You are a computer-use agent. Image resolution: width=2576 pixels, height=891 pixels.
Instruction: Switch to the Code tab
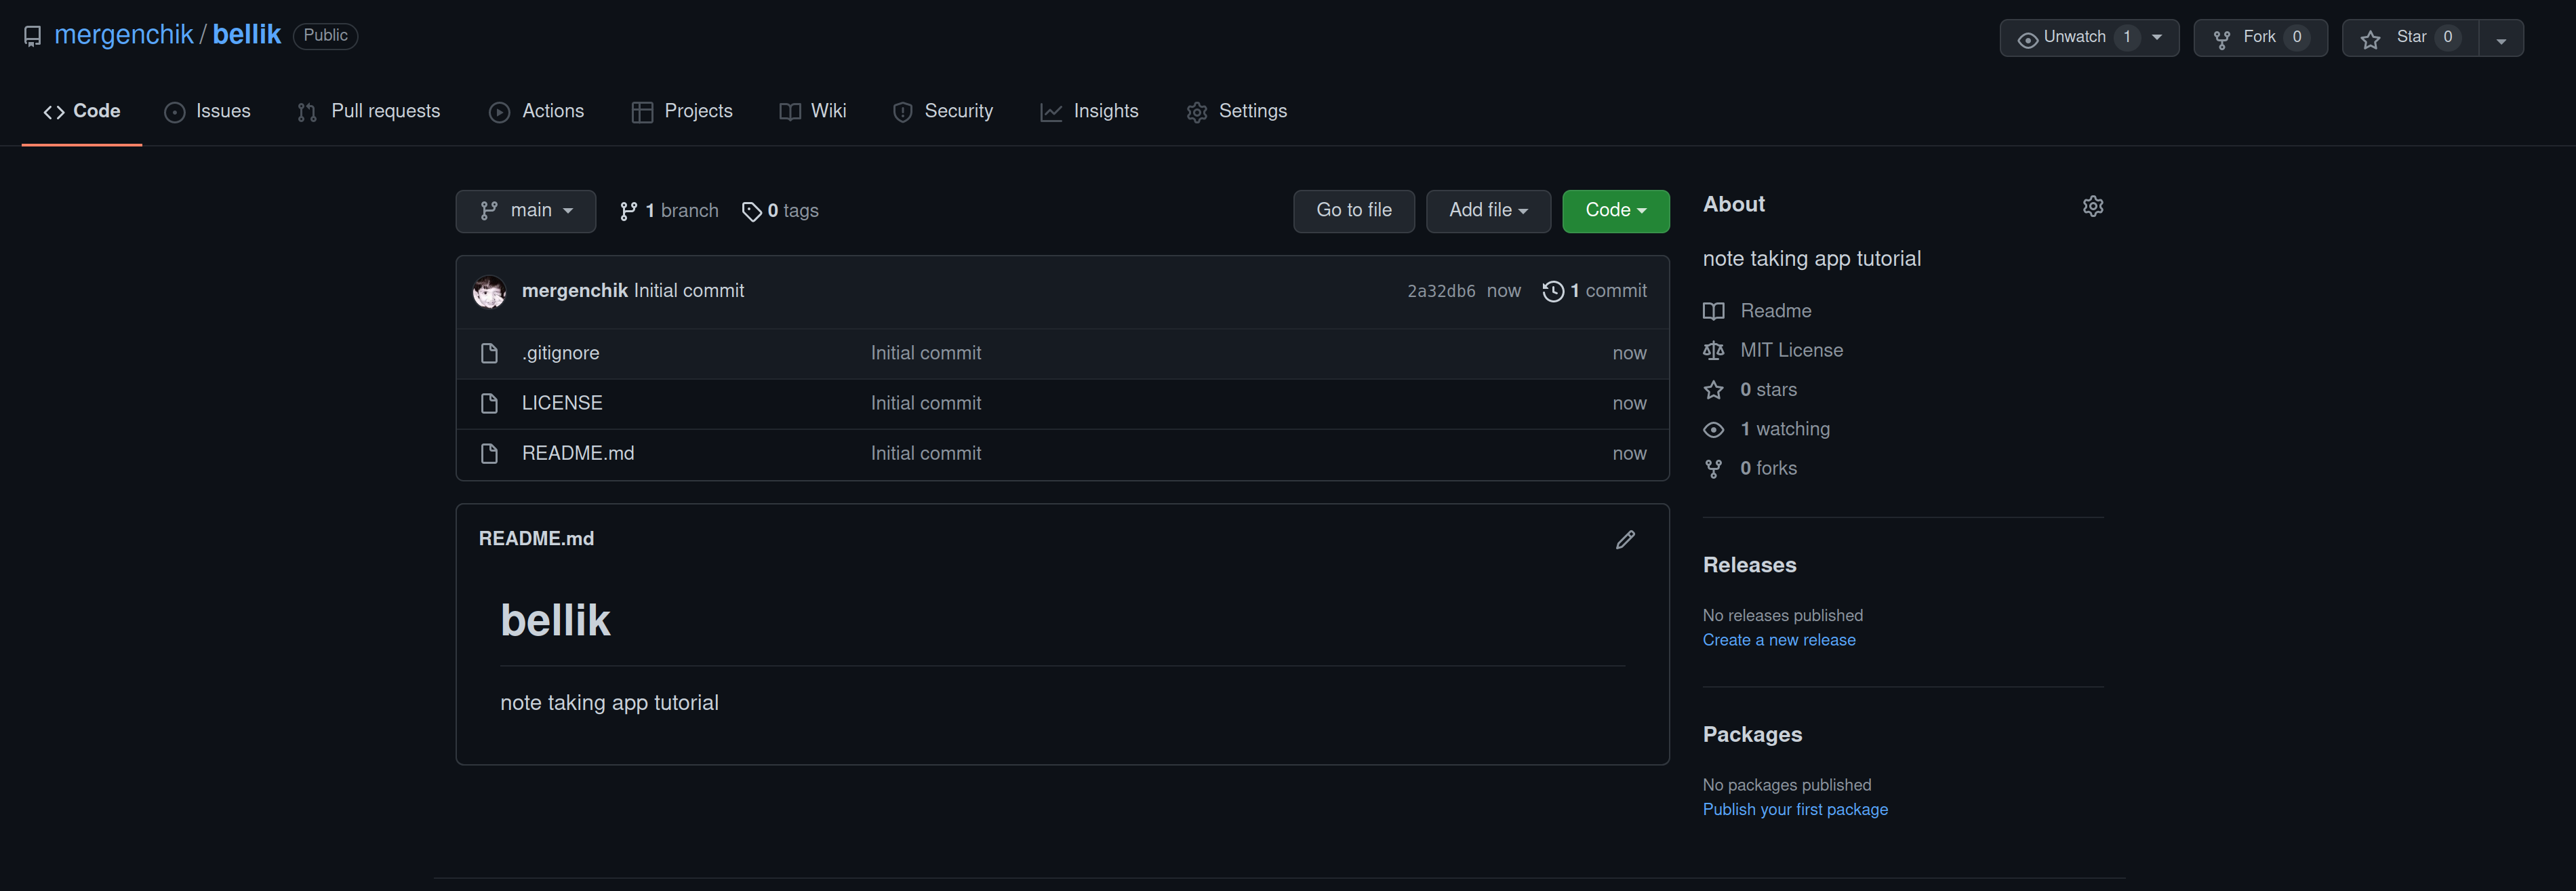coord(82,111)
